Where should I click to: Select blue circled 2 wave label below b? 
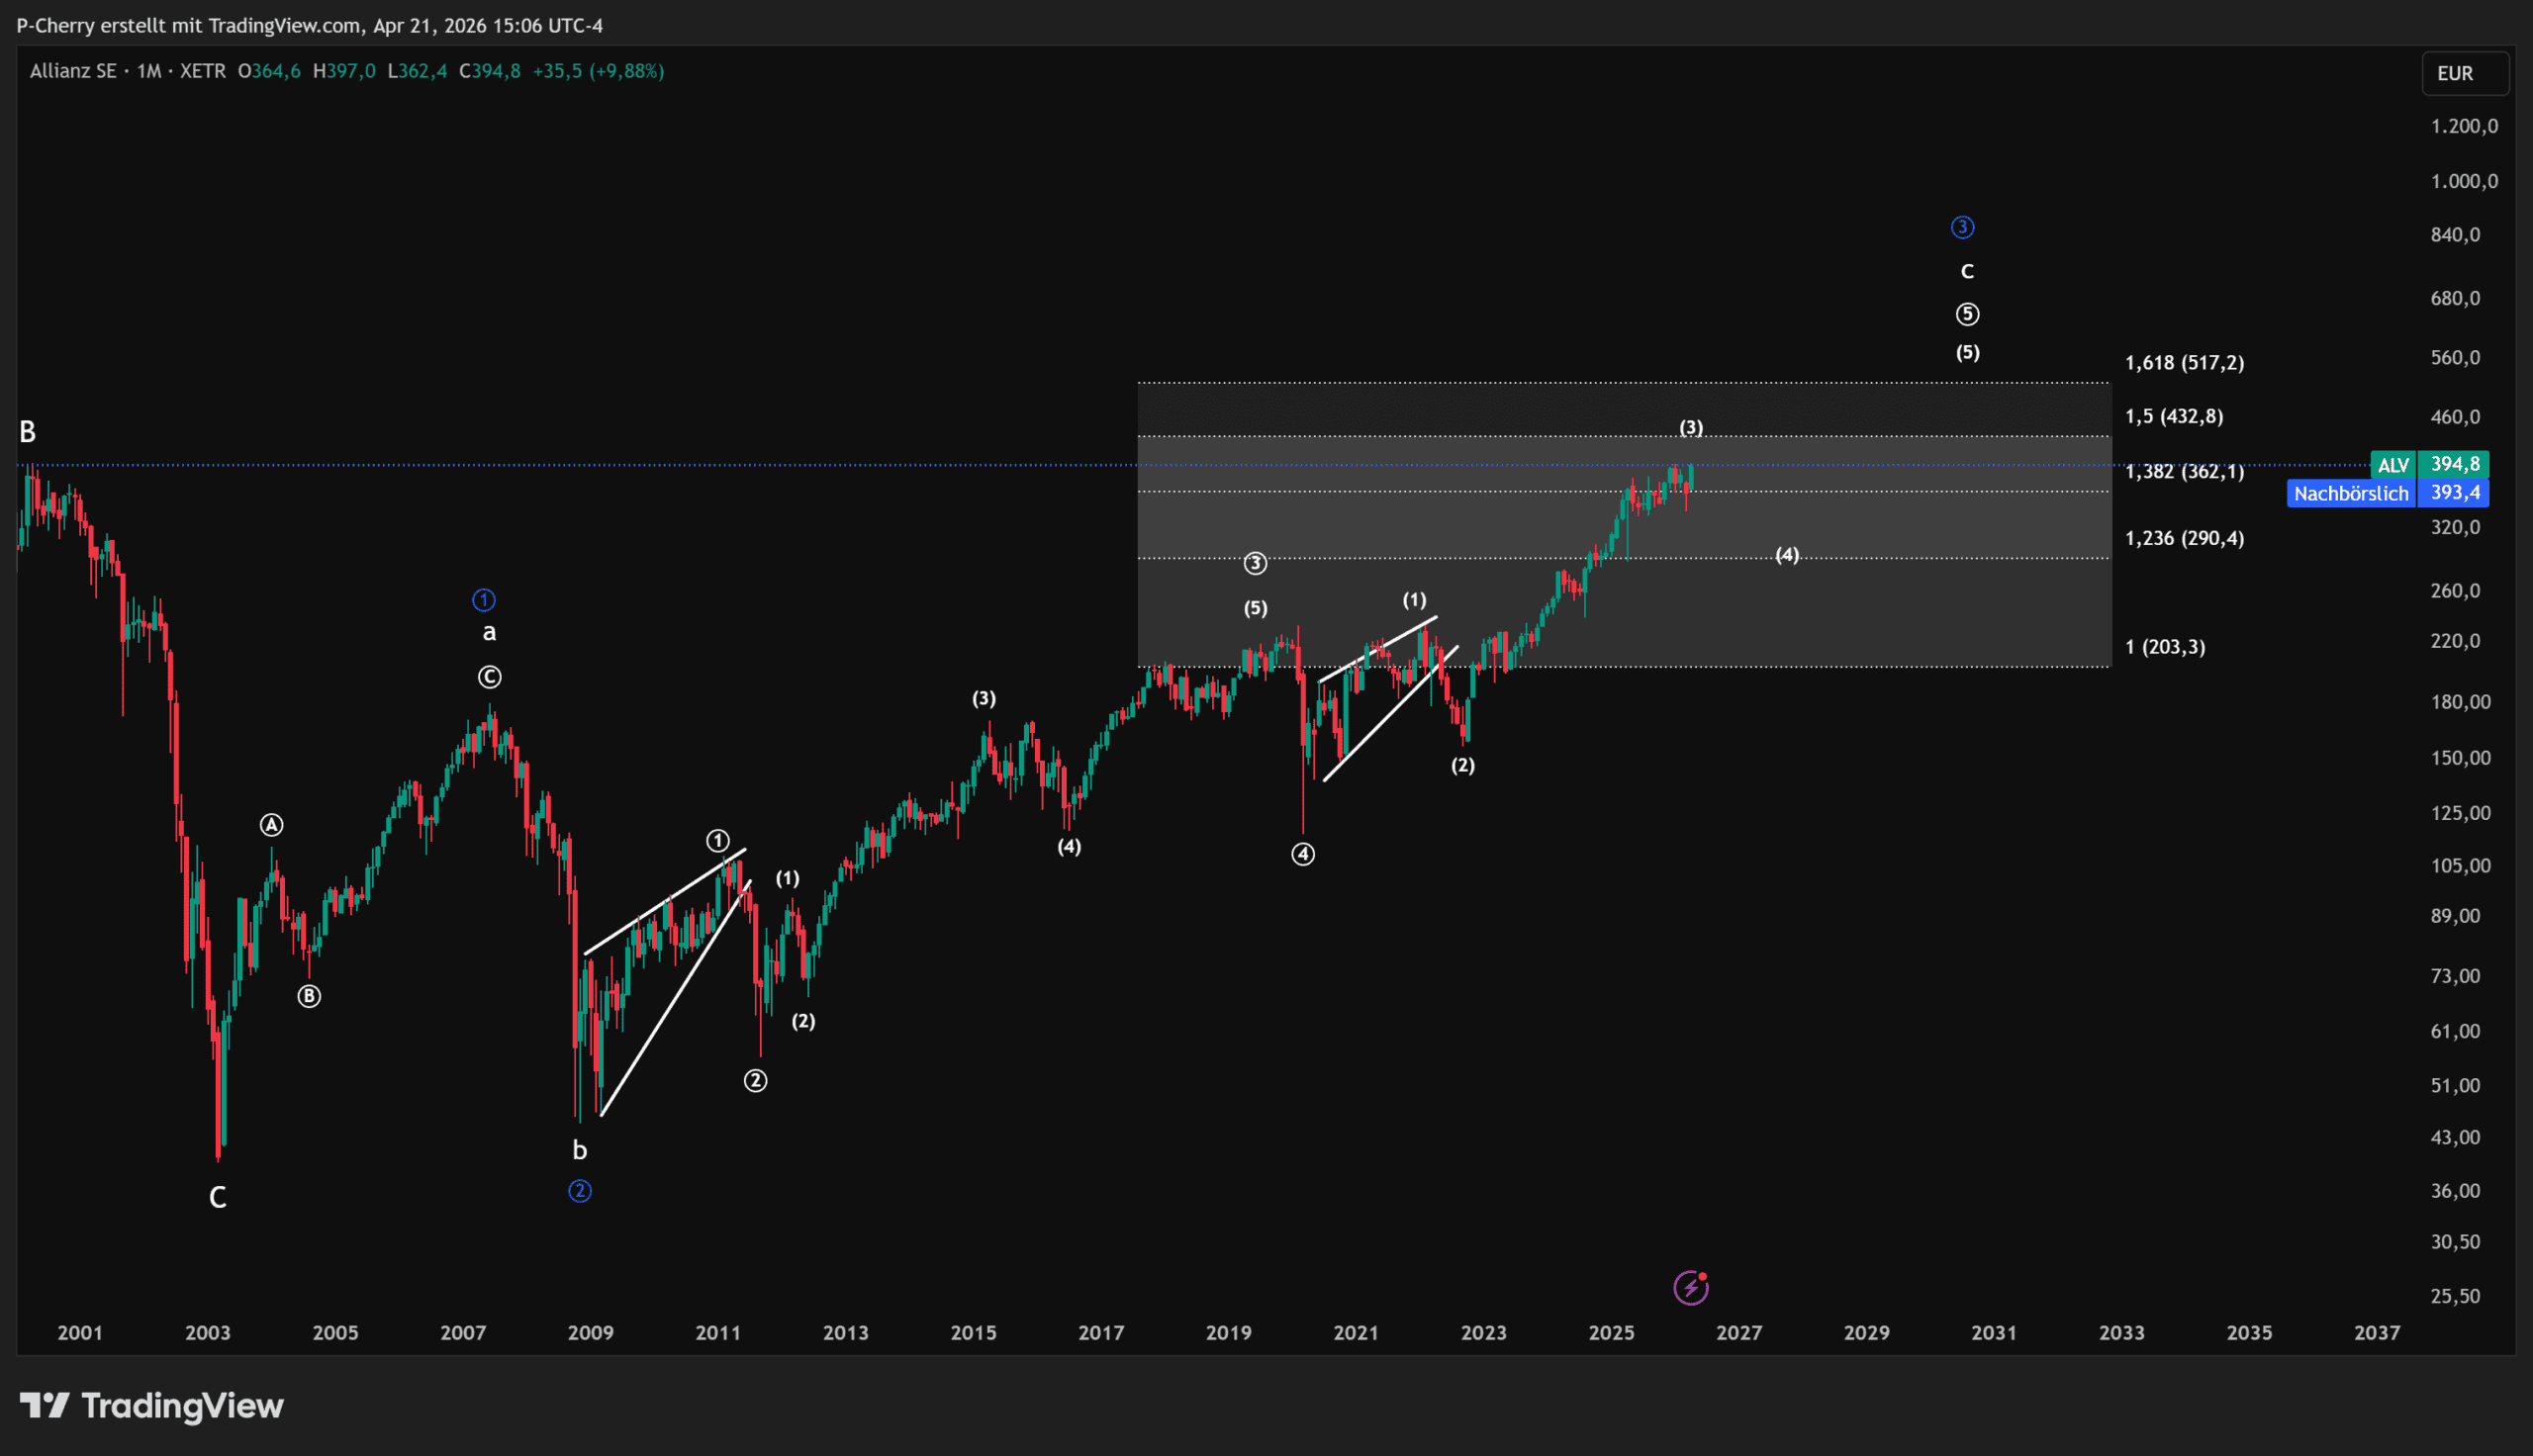580,1191
